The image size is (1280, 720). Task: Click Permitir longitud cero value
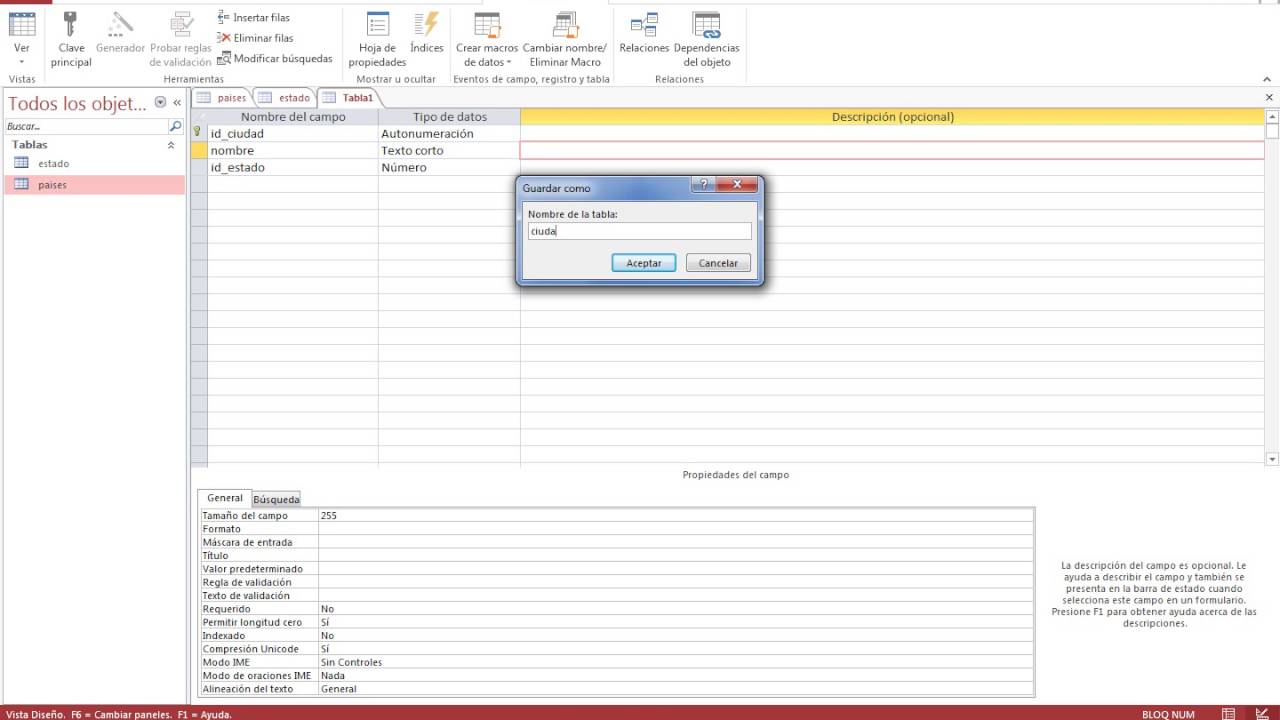(x=676, y=622)
